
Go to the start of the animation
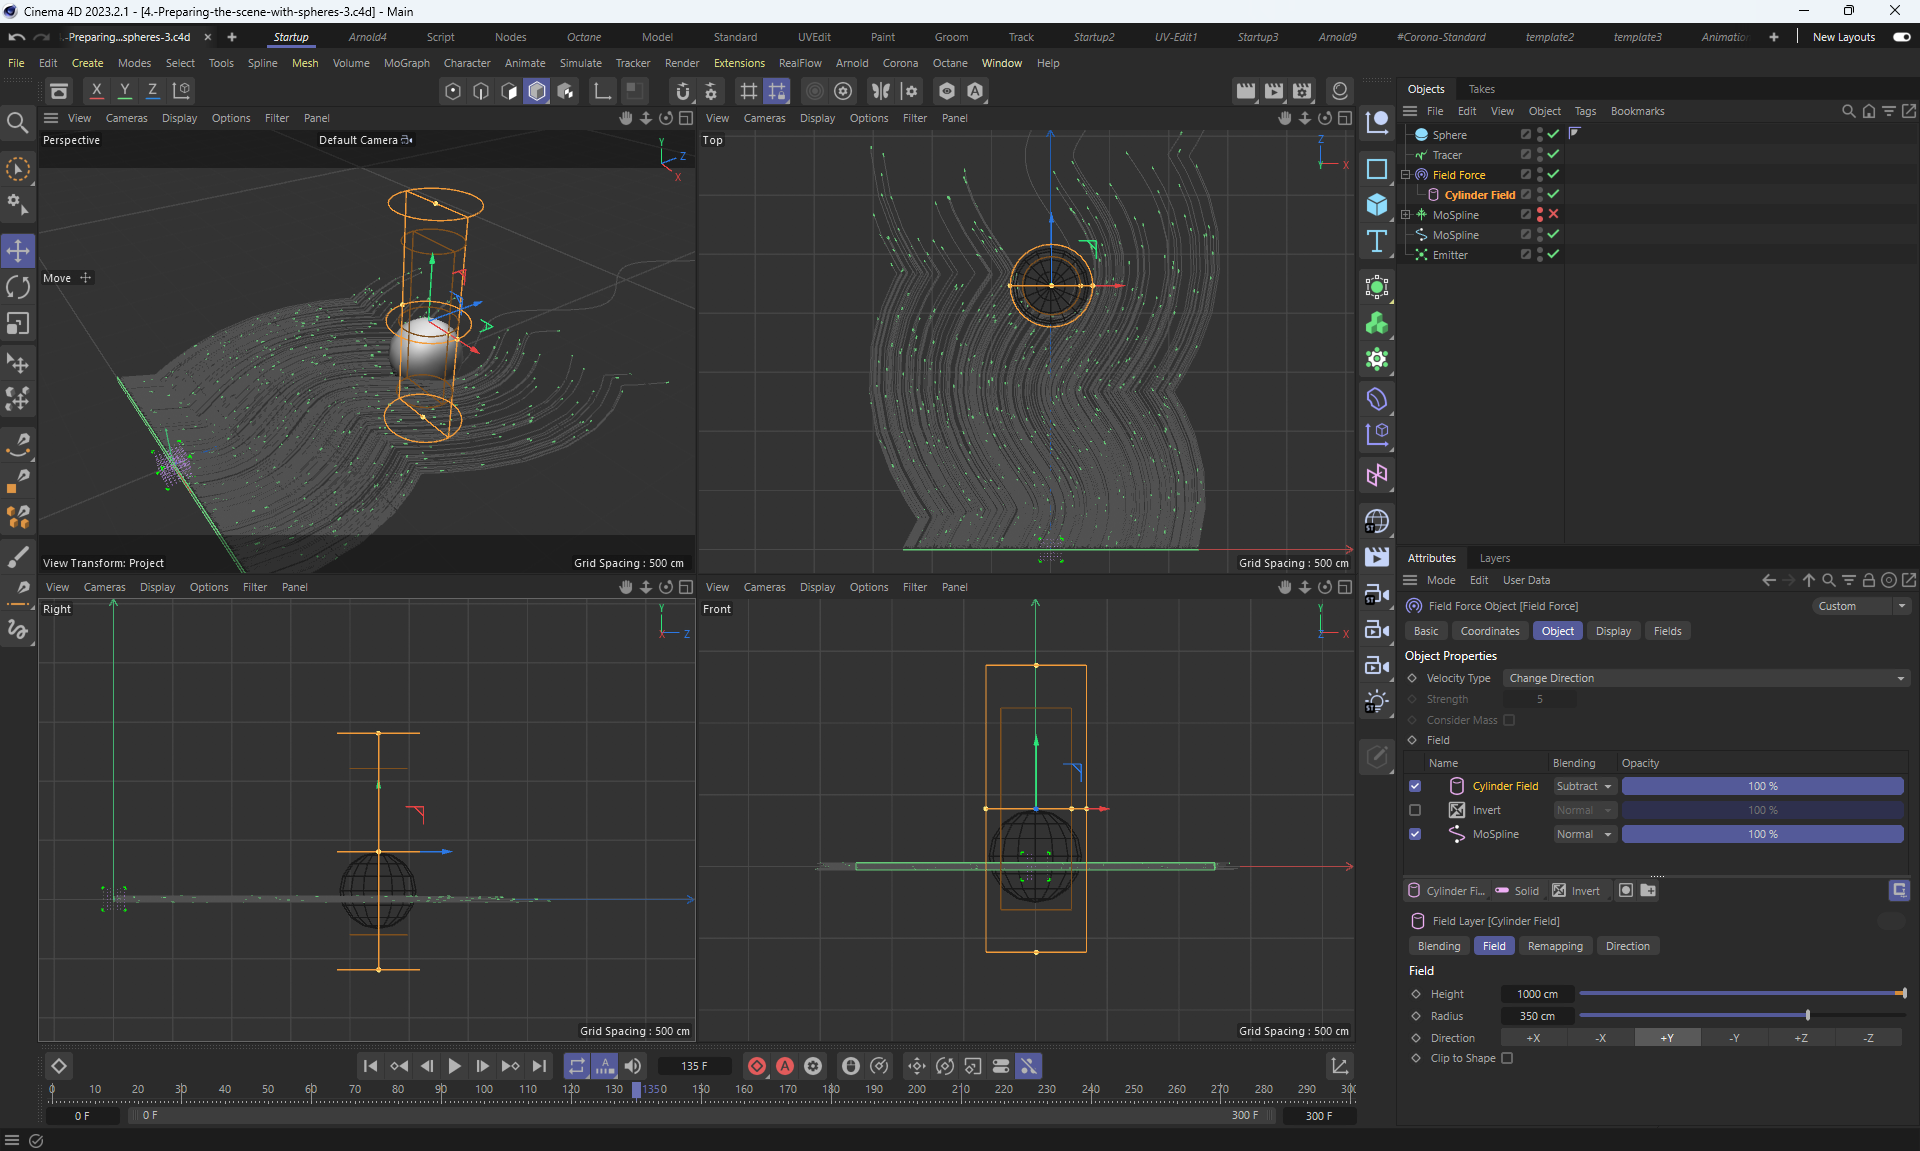[370, 1066]
